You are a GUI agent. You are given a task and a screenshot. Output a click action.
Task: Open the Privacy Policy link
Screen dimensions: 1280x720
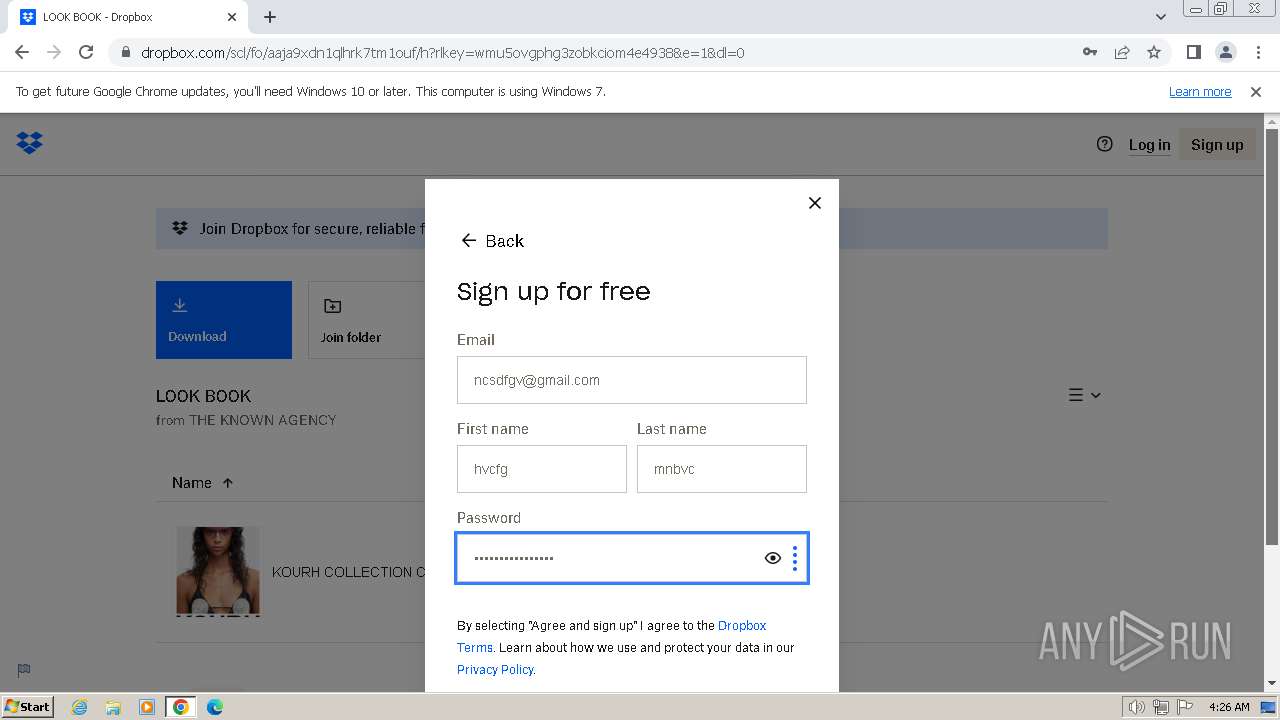[x=495, y=670]
